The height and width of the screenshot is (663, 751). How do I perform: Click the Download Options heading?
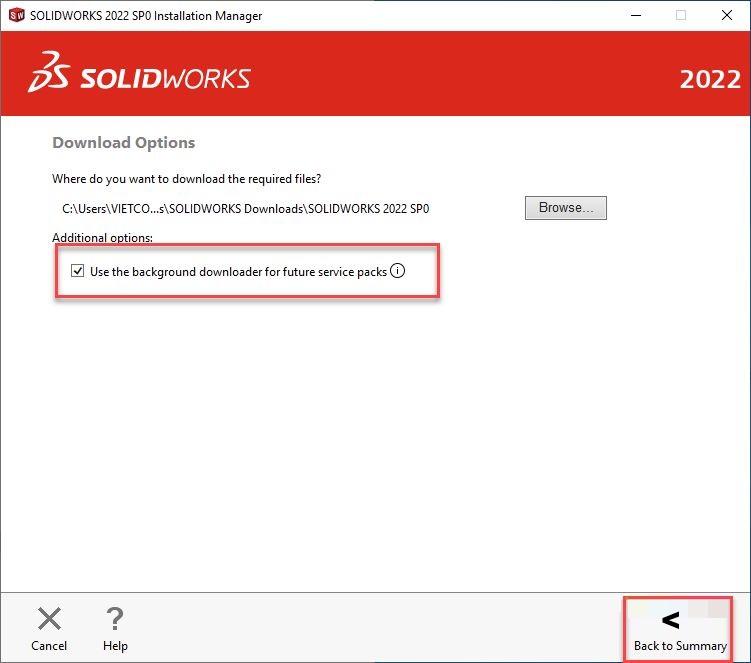(x=124, y=143)
